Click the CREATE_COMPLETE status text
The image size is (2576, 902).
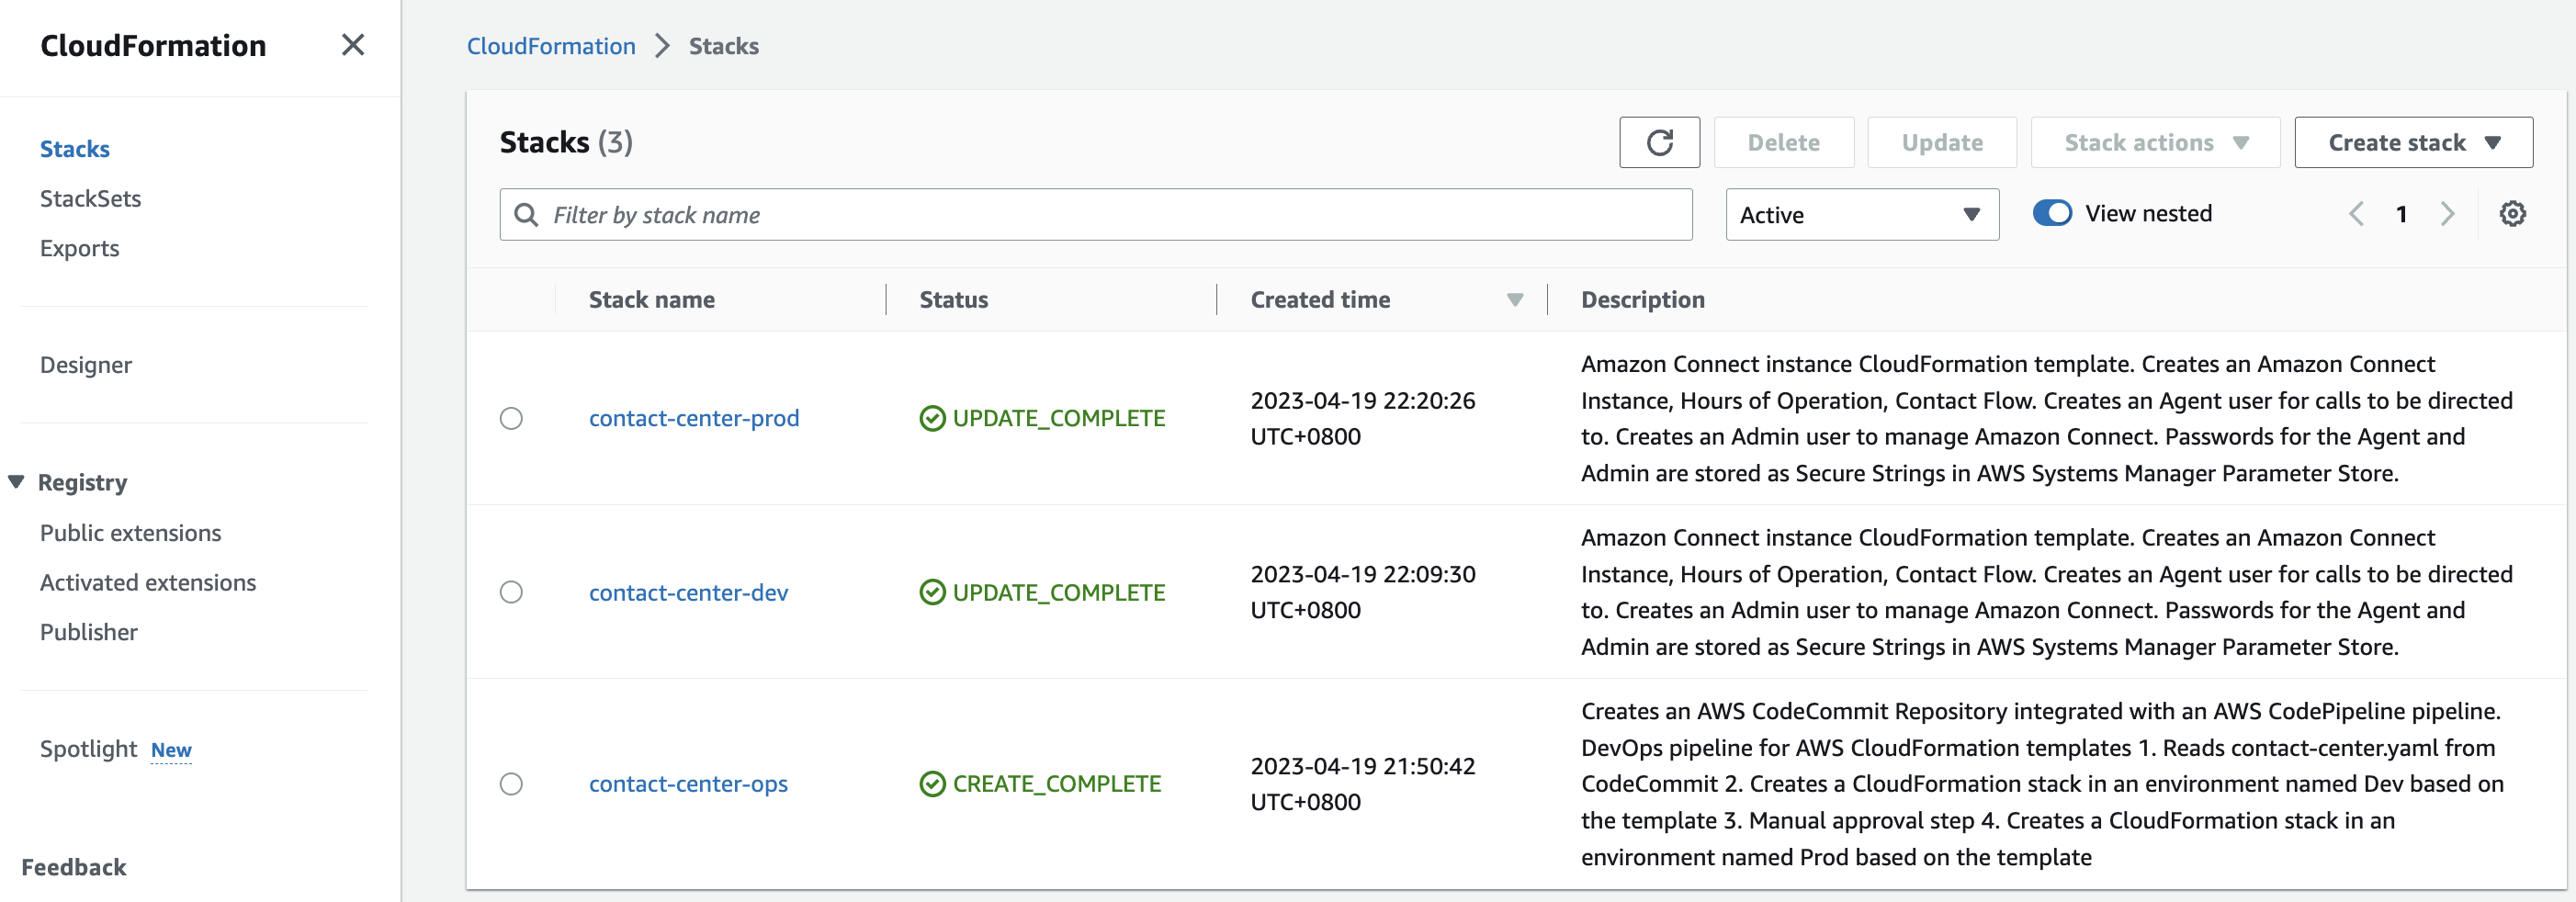(1056, 783)
